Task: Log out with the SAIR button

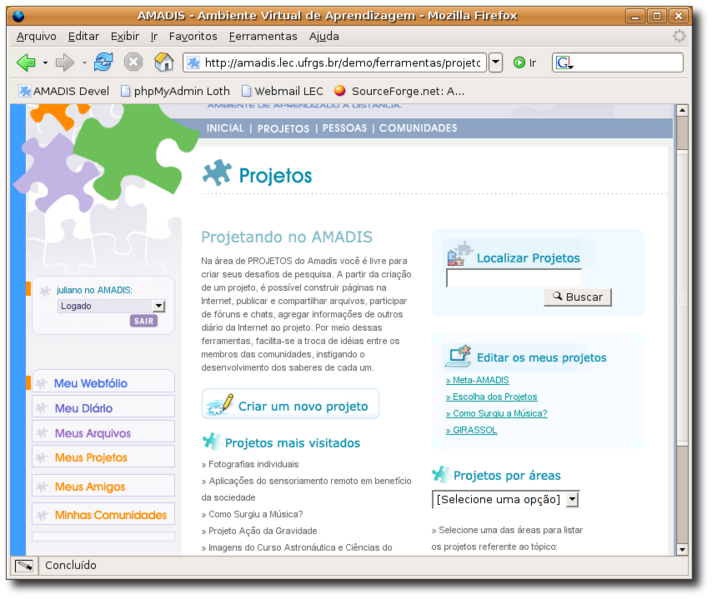Action: tap(143, 321)
